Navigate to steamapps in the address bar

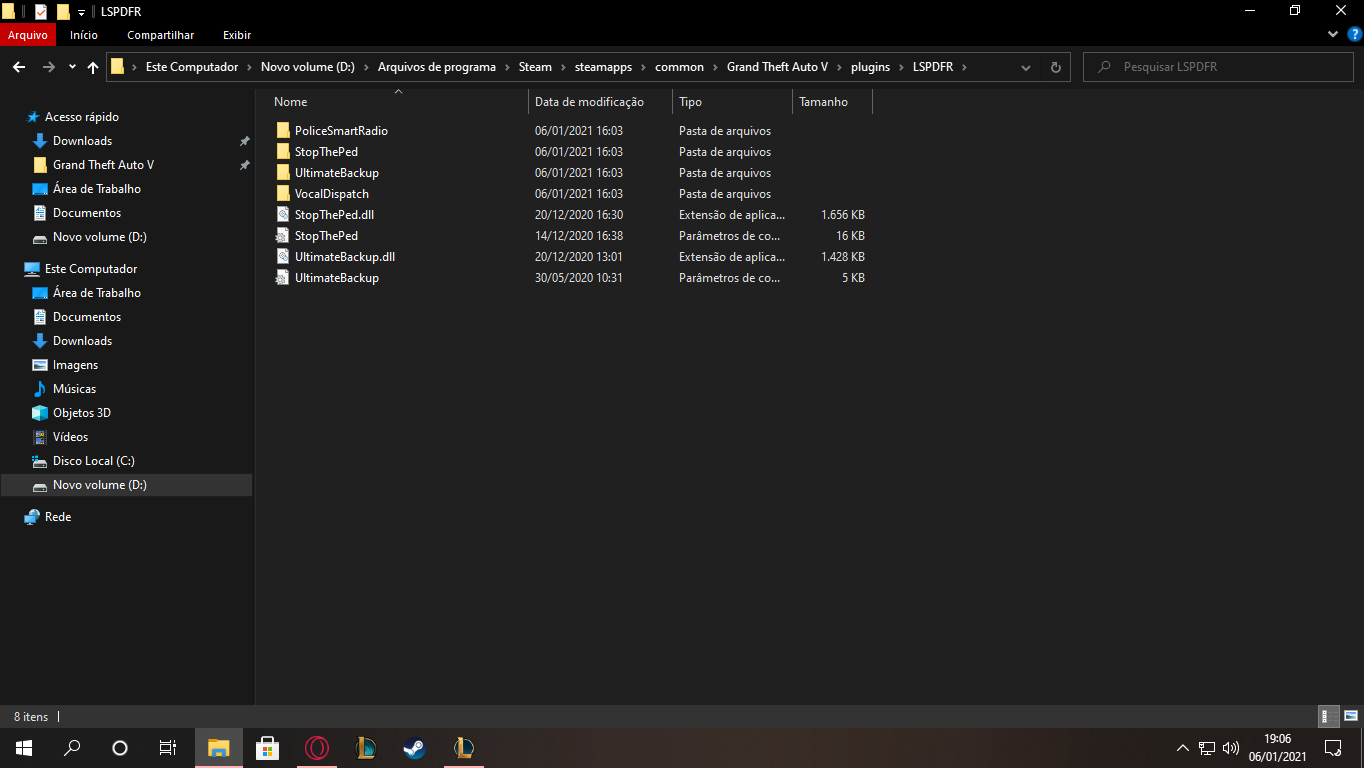coord(603,67)
